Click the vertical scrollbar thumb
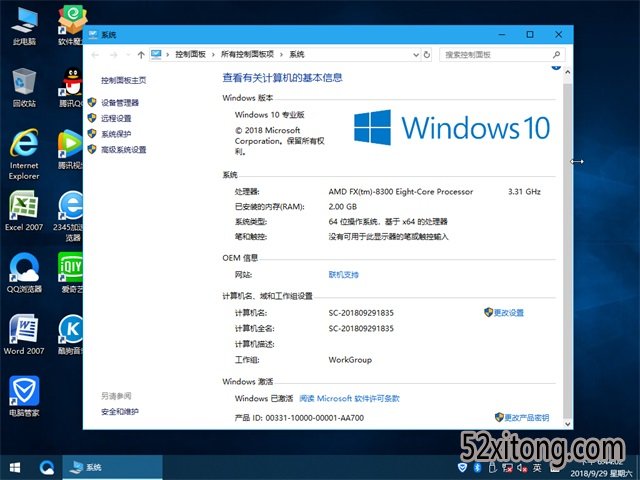Screen dimensions: 640x480 567,251
